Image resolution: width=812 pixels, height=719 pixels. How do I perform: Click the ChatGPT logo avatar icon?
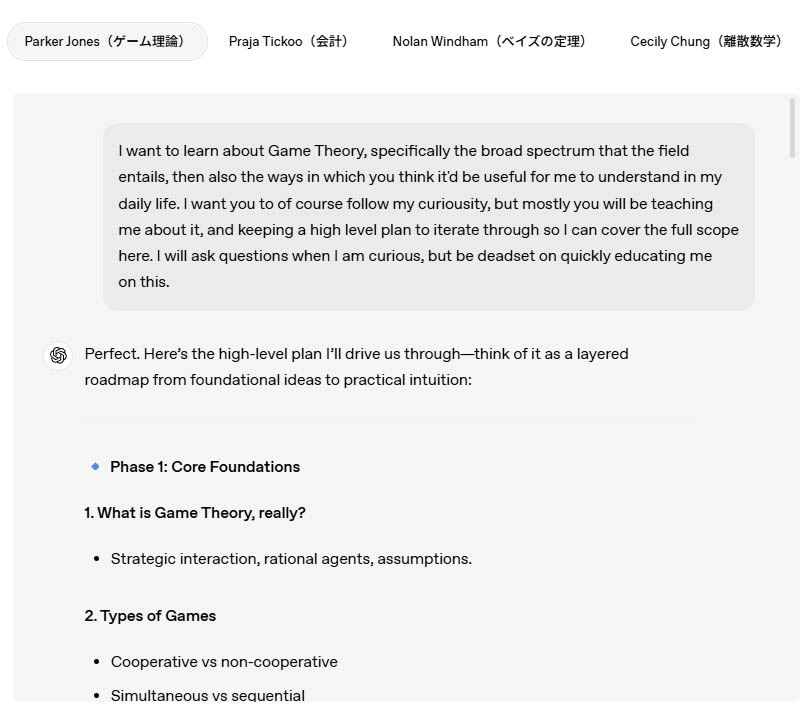tap(58, 355)
